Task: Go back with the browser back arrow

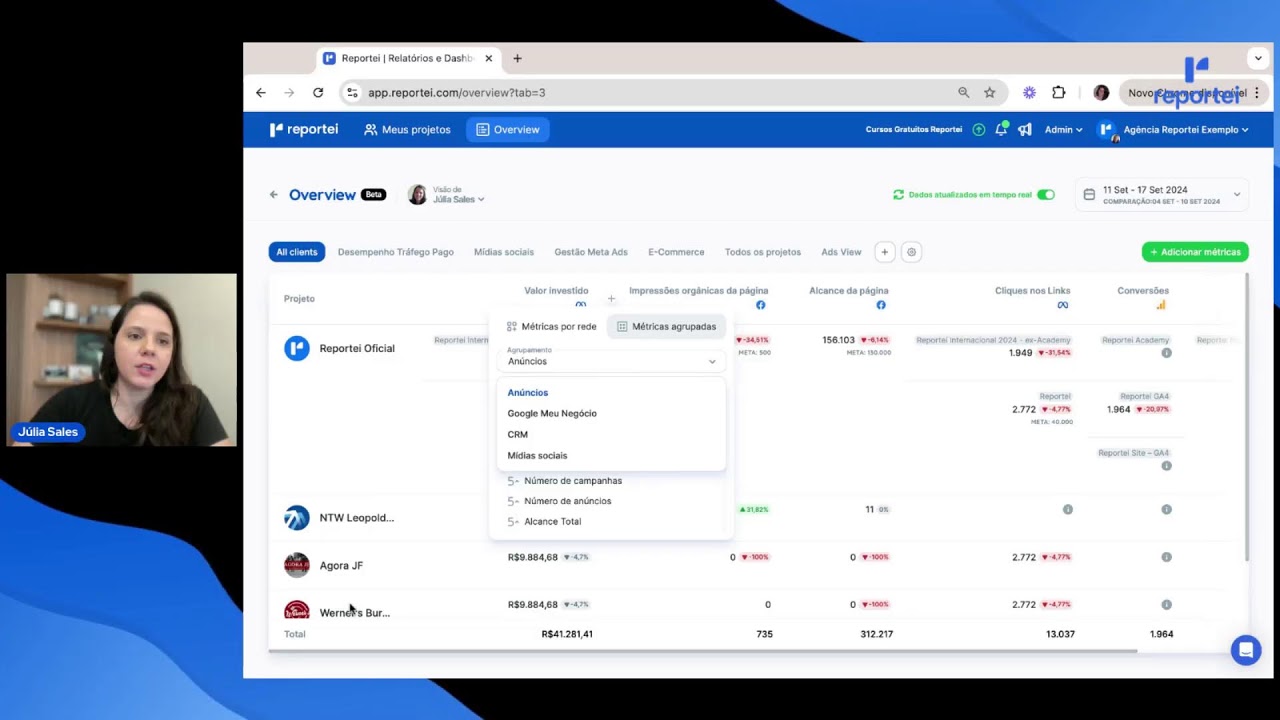Action: point(261,92)
